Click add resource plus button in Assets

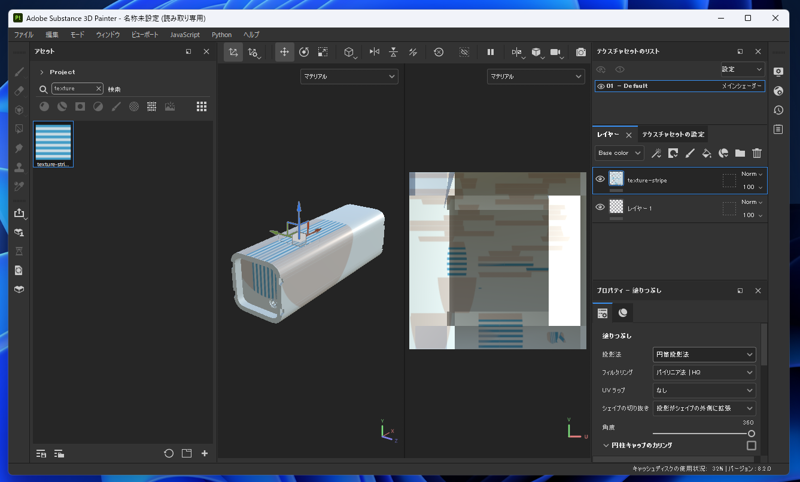(205, 453)
